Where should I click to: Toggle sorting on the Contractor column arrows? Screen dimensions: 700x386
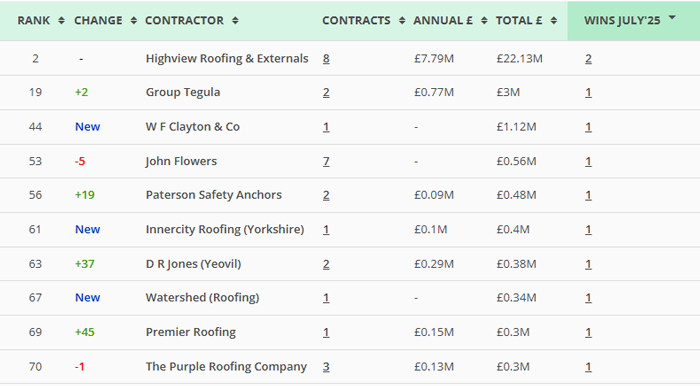click(x=235, y=21)
